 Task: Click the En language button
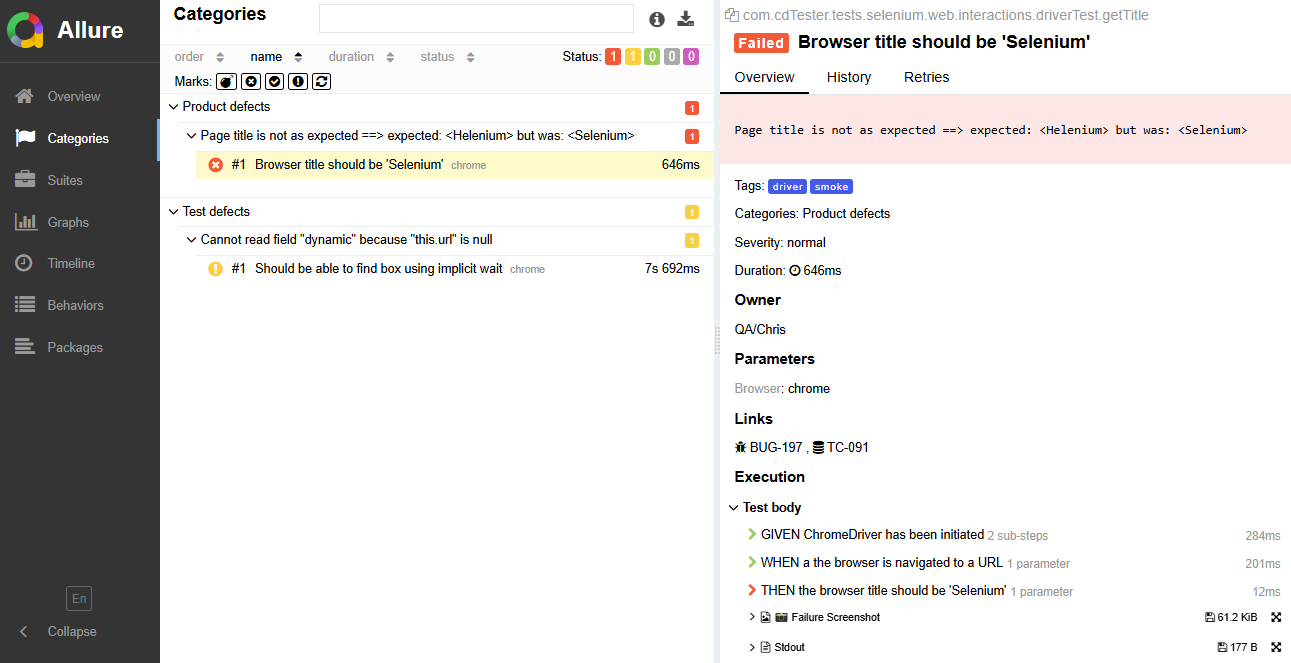click(79, 599)
